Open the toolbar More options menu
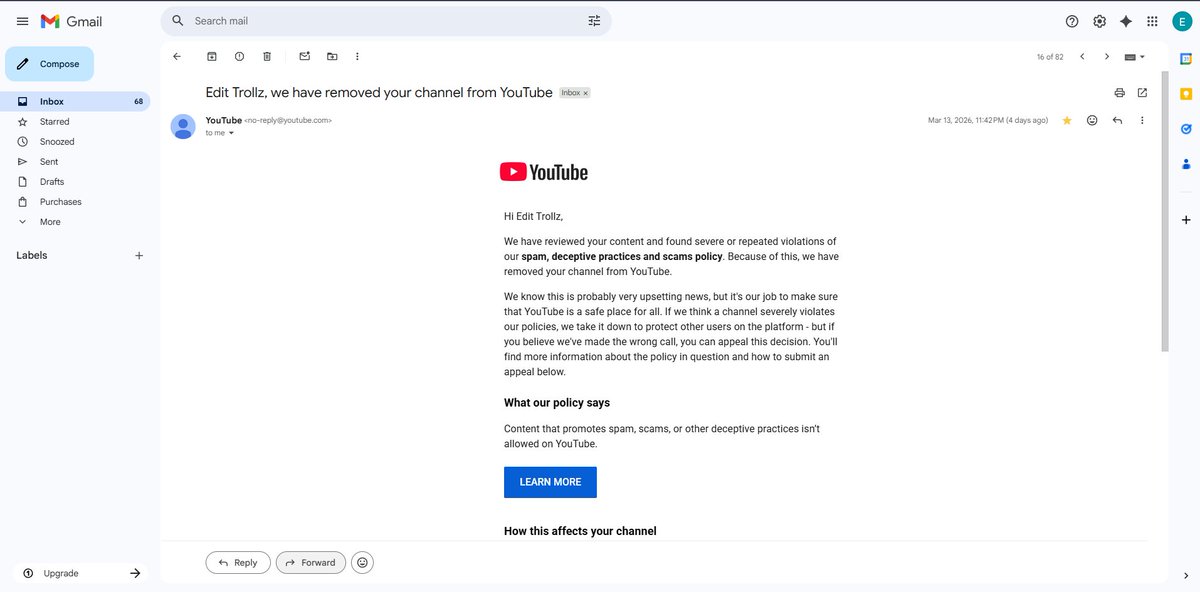Screen dimensions: 1200x592 [358, 57]
